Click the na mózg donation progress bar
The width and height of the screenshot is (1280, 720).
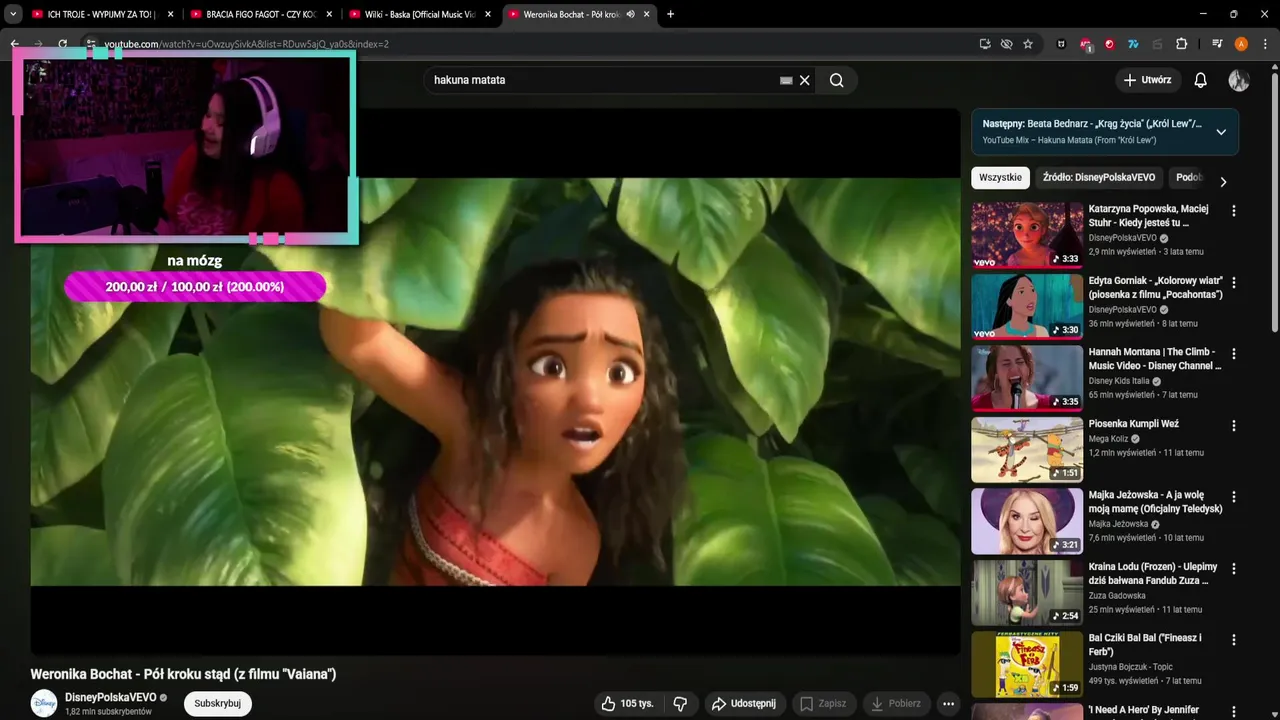tap(195, 287)
